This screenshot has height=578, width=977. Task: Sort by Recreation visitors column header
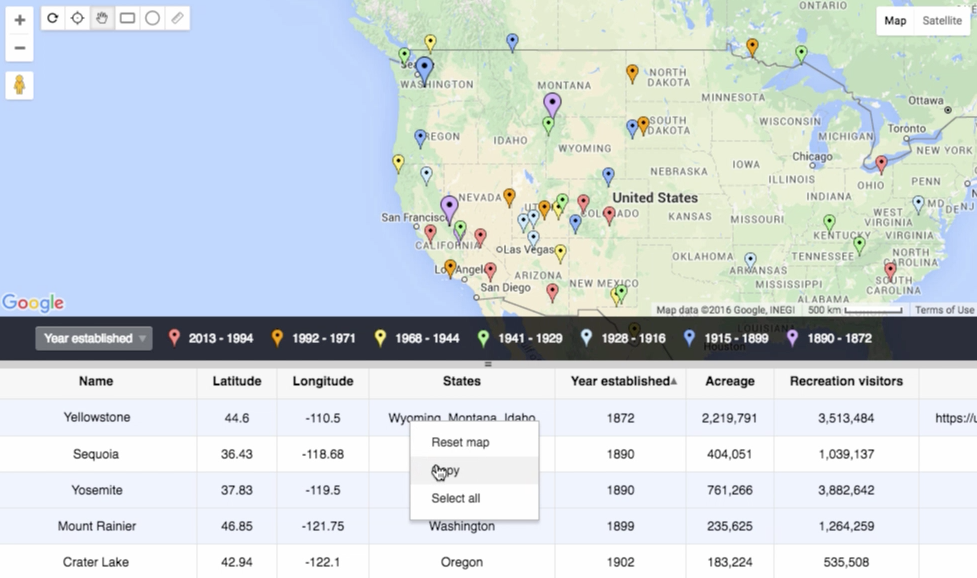tap(846, 381)
